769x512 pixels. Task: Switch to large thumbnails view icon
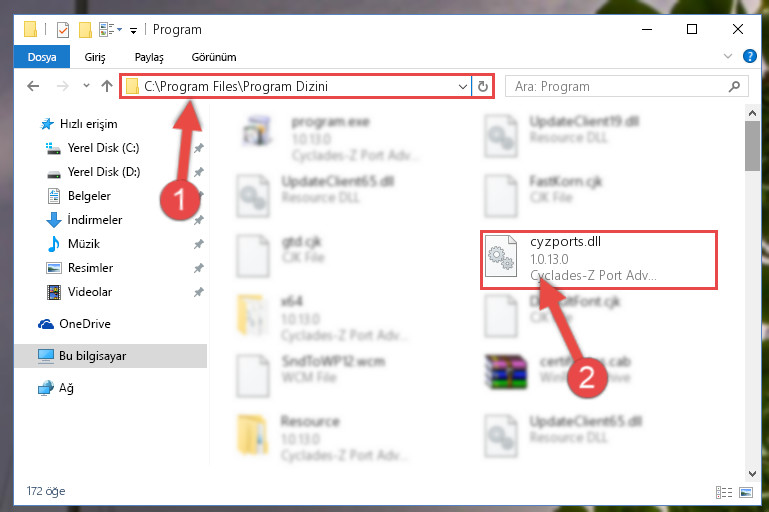point(746,492)
